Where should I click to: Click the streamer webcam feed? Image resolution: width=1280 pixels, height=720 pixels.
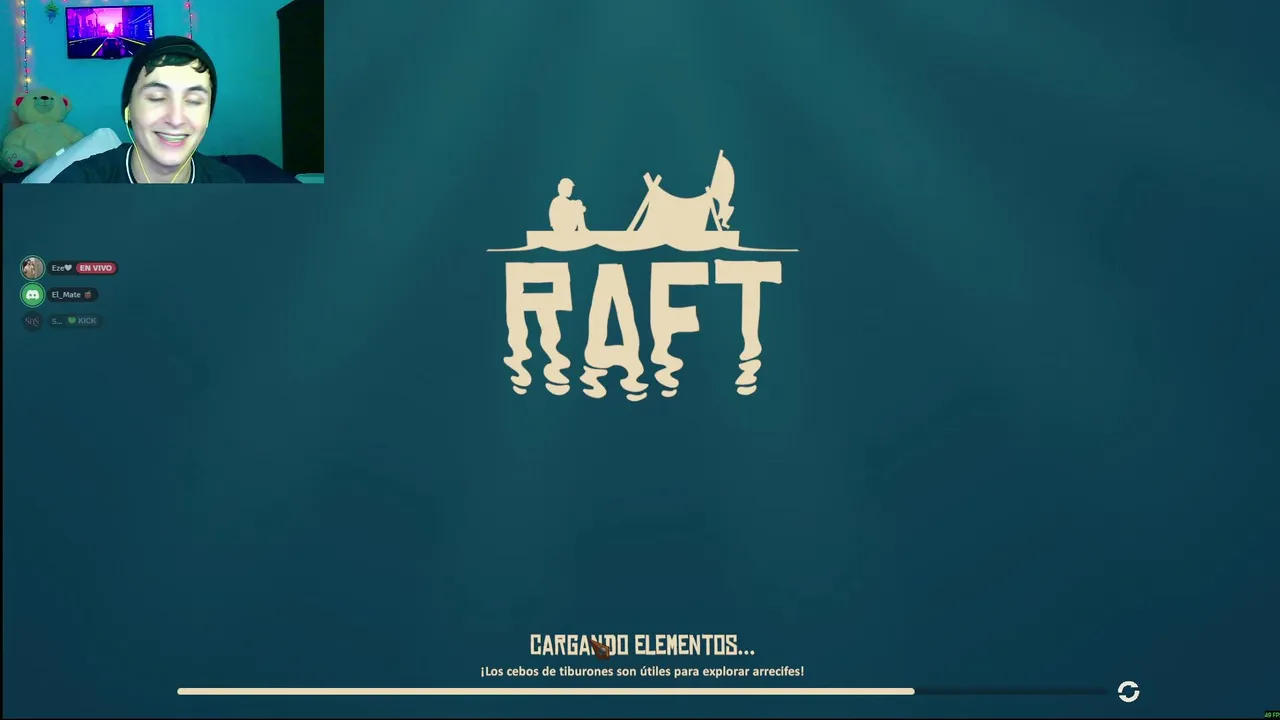(162, 92)
